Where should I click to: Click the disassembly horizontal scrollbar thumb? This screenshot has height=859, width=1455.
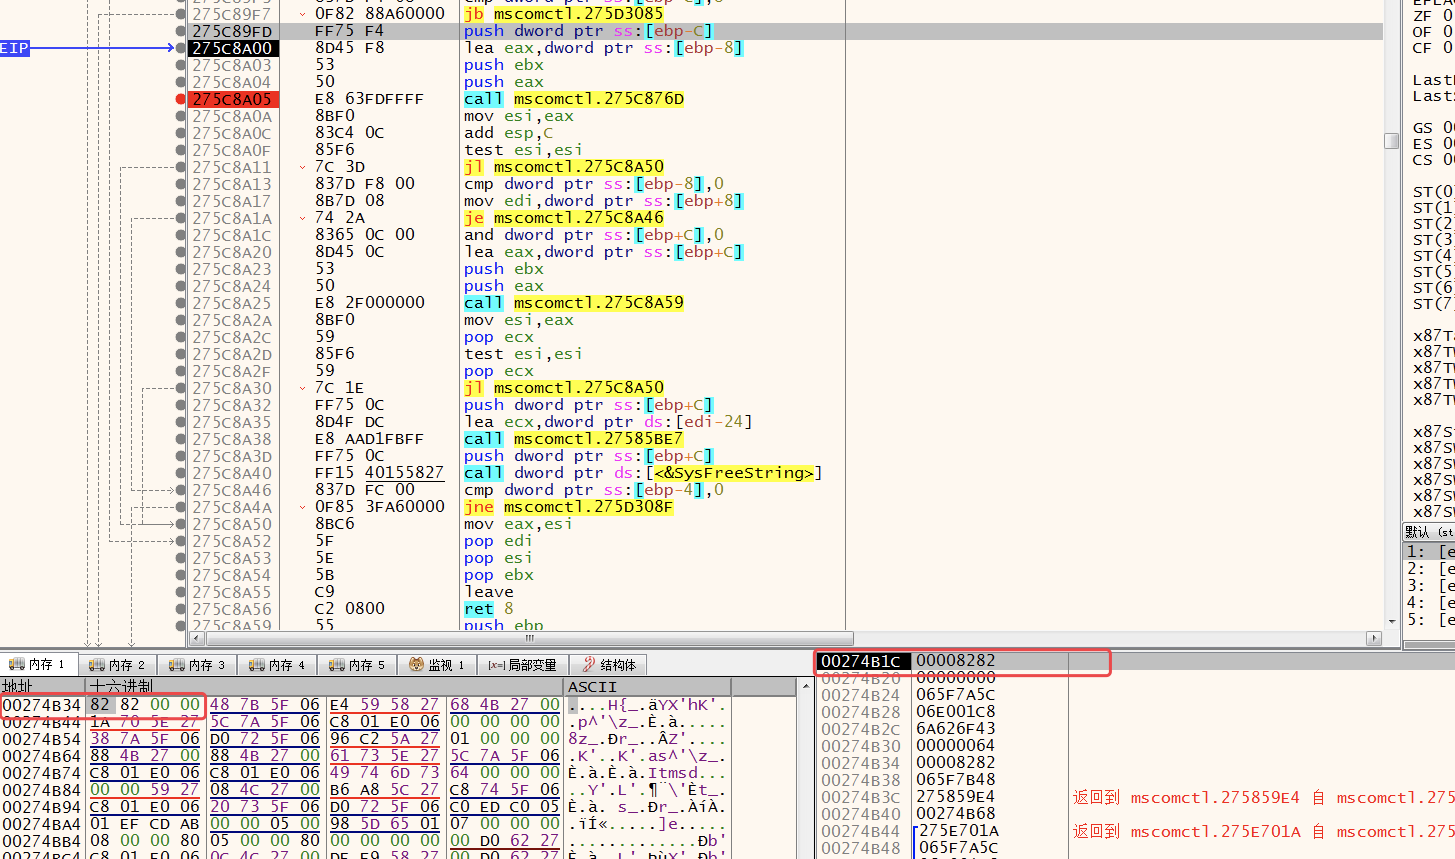point(528,638)
